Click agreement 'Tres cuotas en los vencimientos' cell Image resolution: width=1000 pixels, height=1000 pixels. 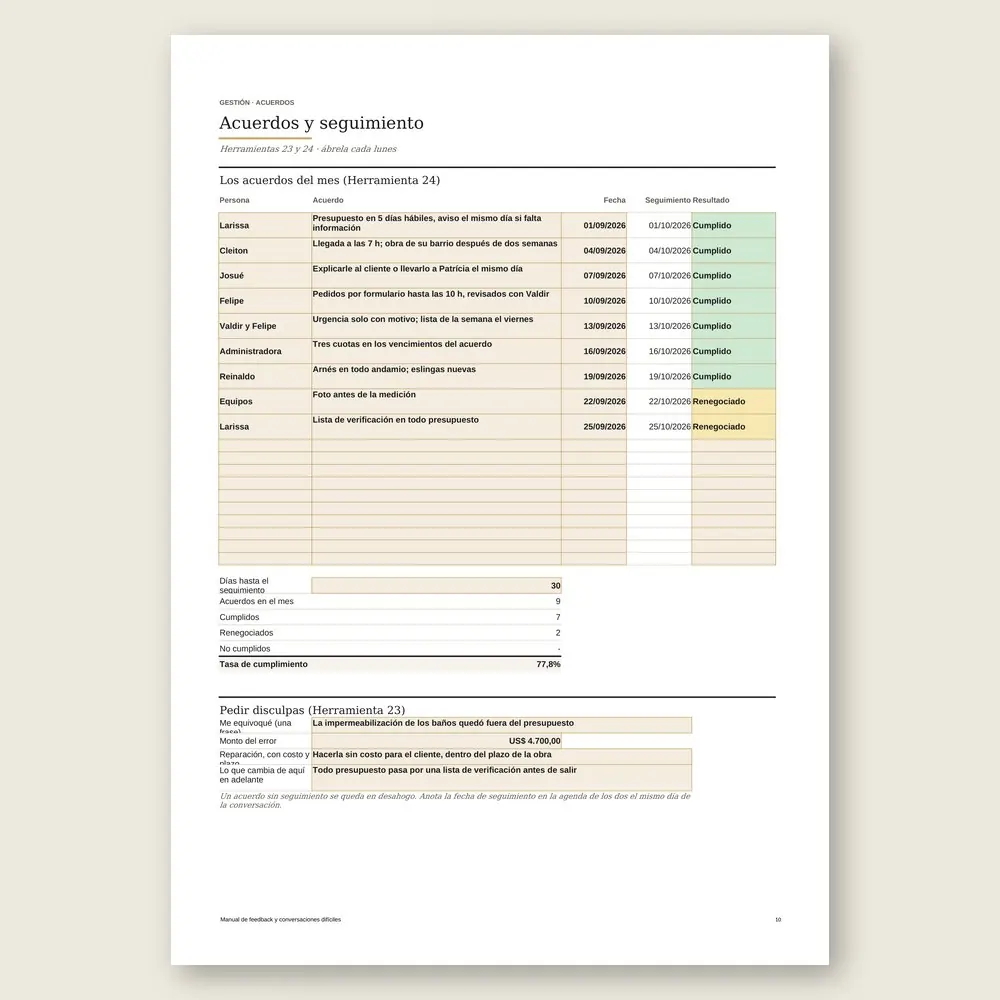[436, 351]
